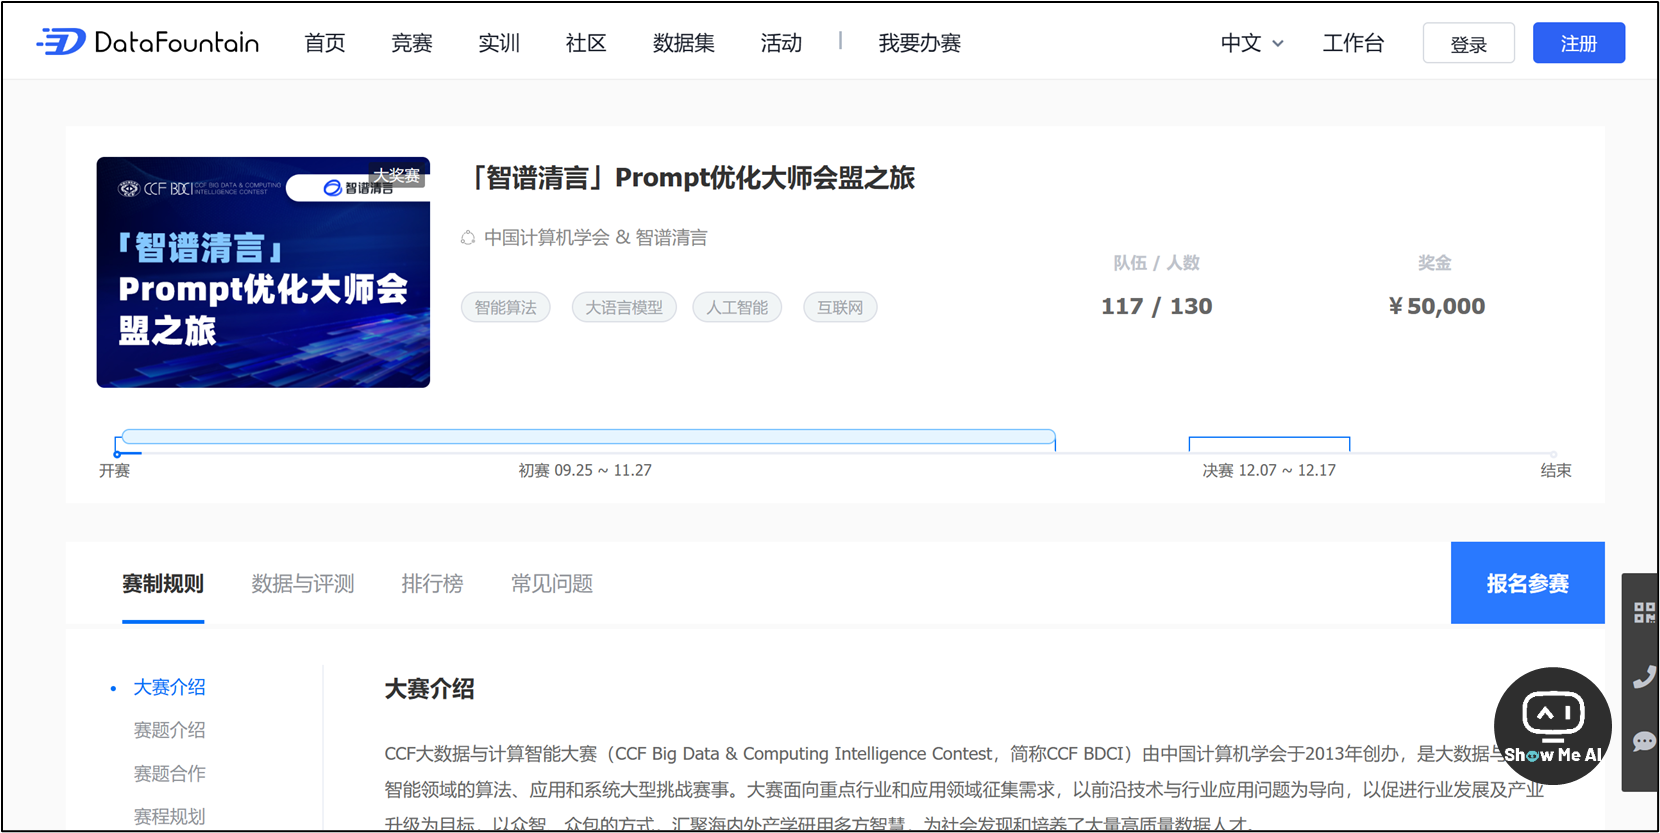Click the organizer icon beside 中国计算机学会
1660x833 pixels.
pos(468,238)
